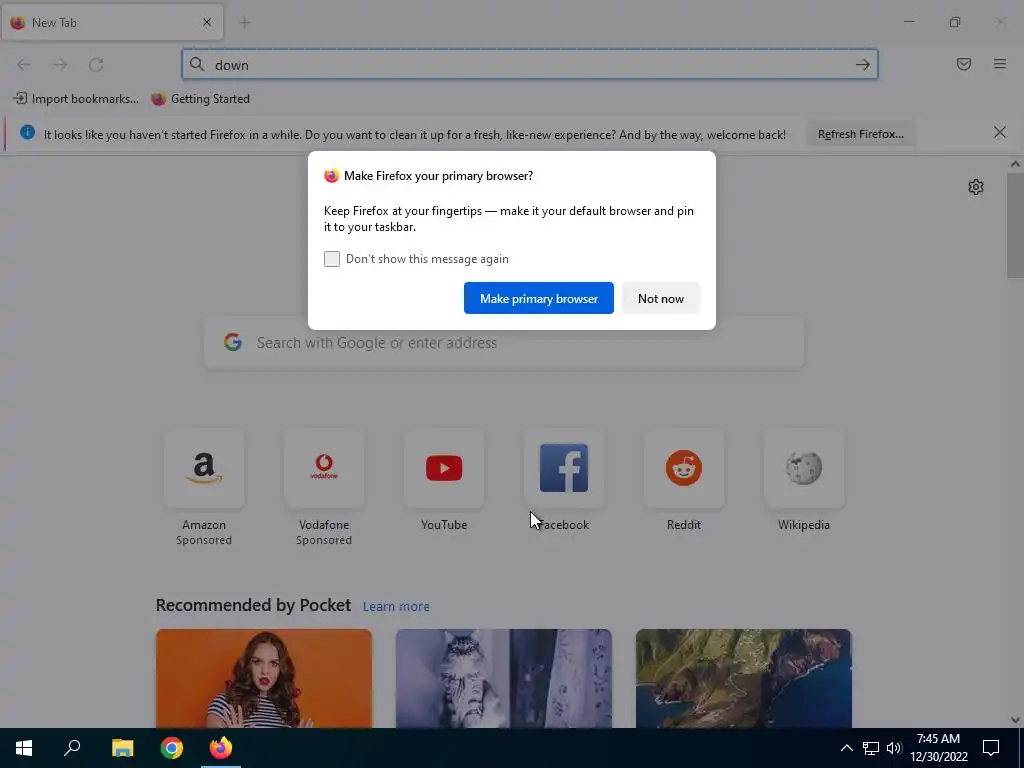Show hidden system tray icons
1024x768 pixels.
click(x=846, y=748)
